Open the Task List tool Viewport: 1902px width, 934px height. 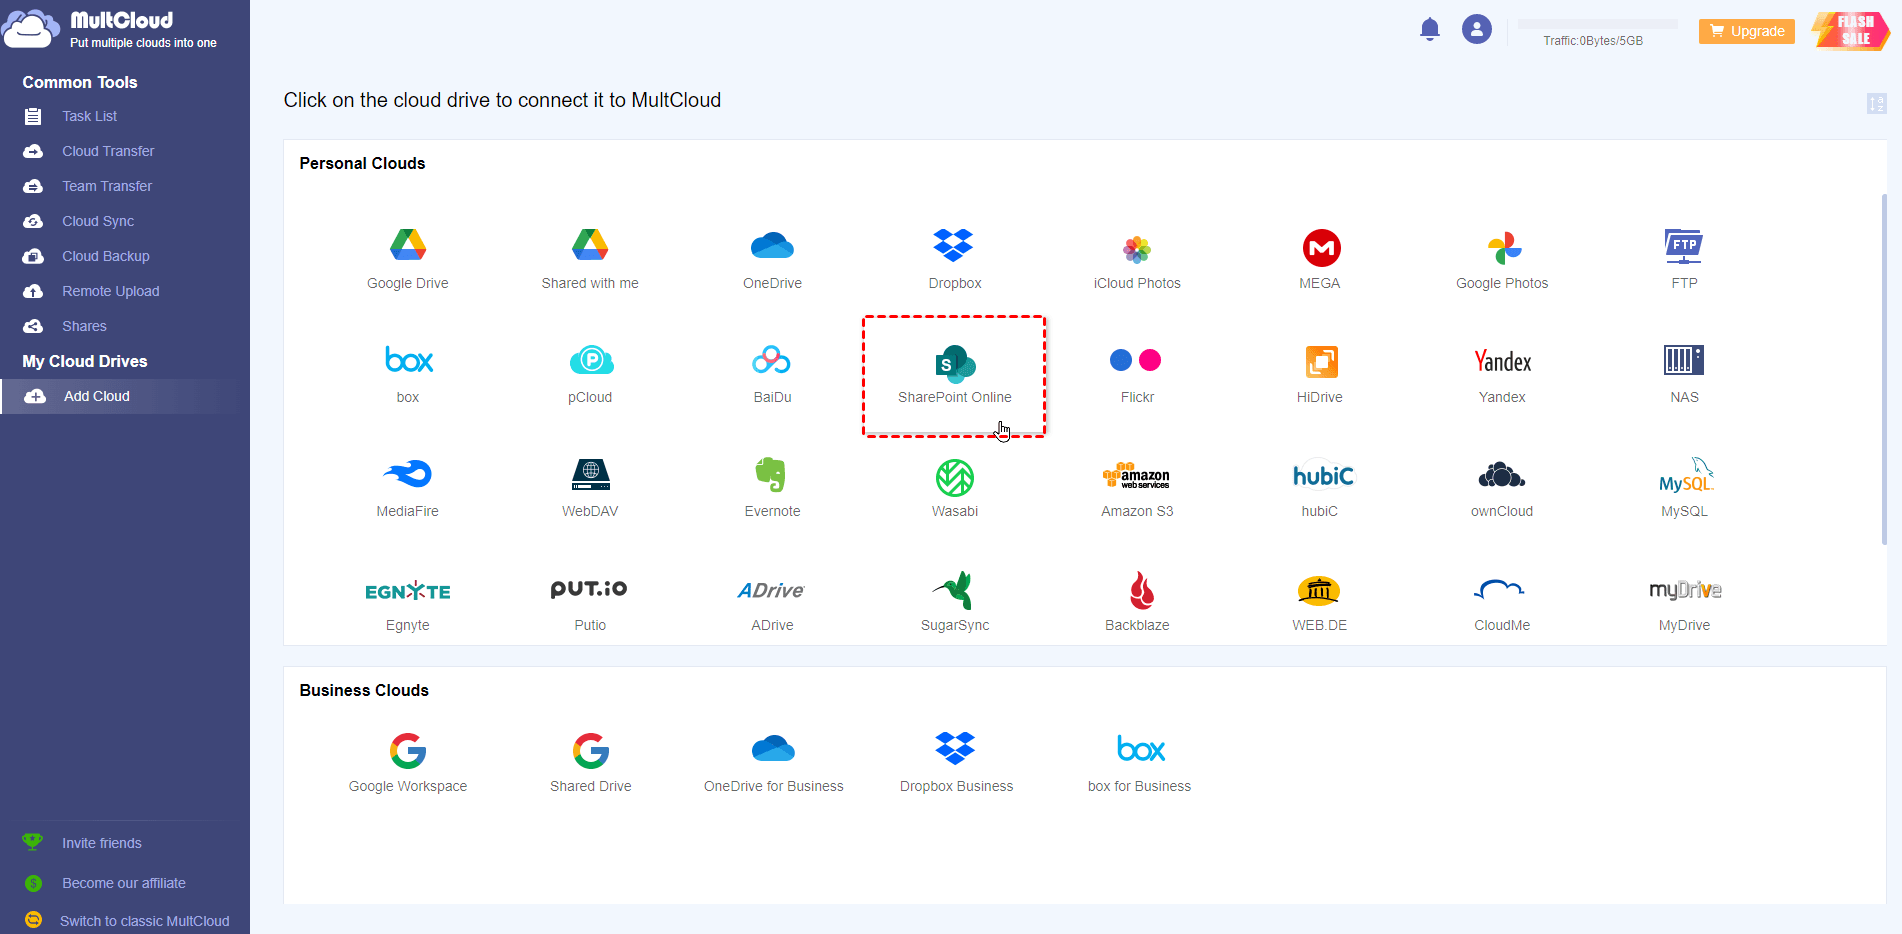tap(89, 116)
